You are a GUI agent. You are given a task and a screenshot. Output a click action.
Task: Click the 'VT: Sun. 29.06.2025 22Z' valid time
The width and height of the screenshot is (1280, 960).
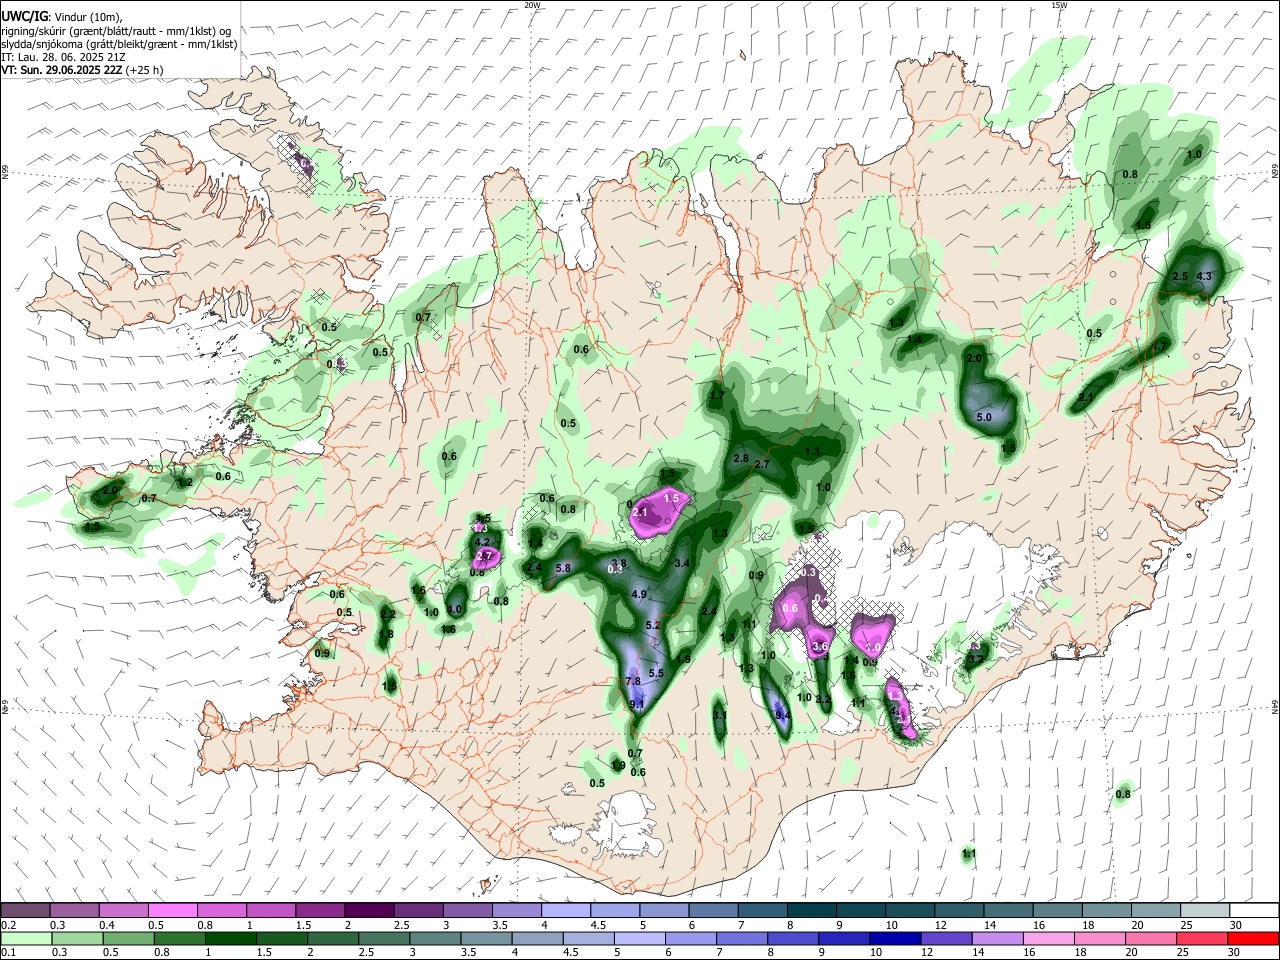pos(62,70)
